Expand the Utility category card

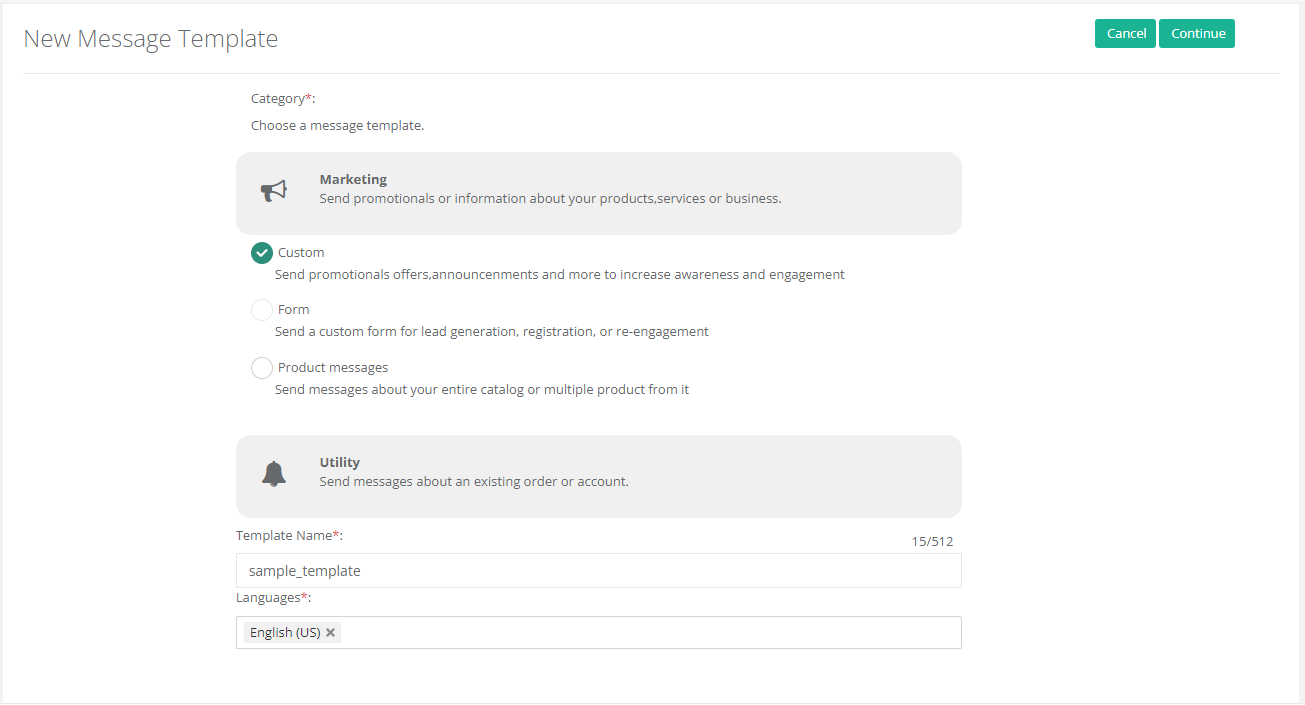(x=598, y=476)
